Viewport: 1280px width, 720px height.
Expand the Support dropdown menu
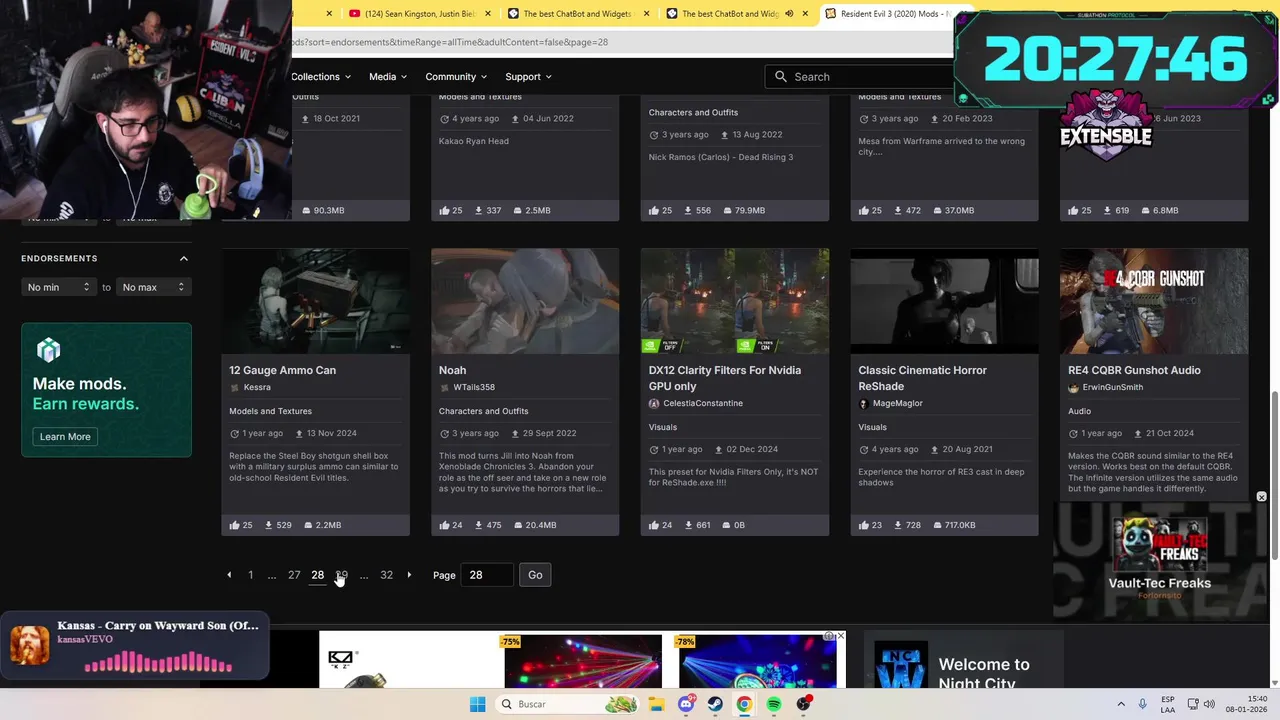tap(528, 77)
